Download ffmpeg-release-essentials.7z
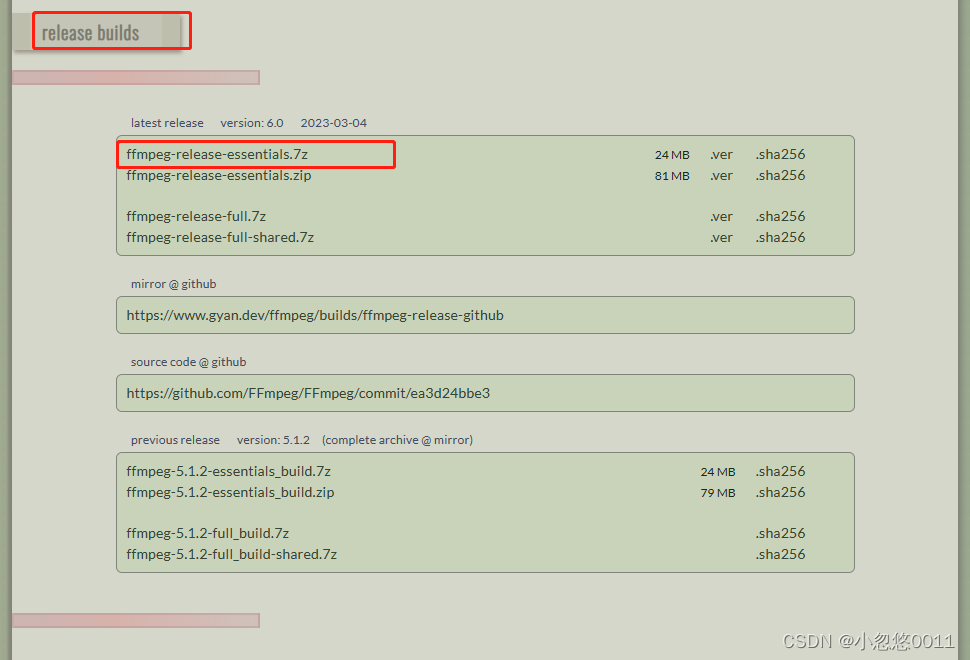 [217, 154]
